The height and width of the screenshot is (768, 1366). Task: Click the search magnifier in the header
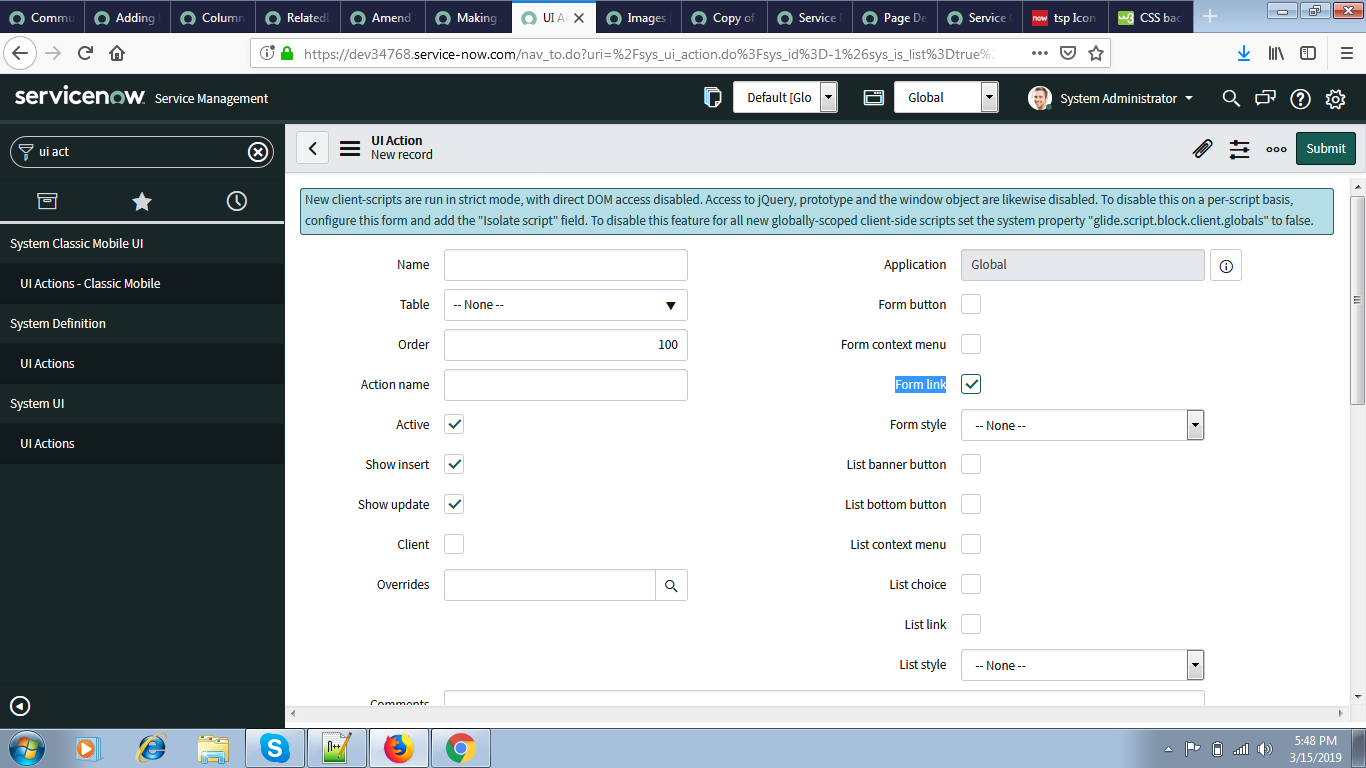1230,98
